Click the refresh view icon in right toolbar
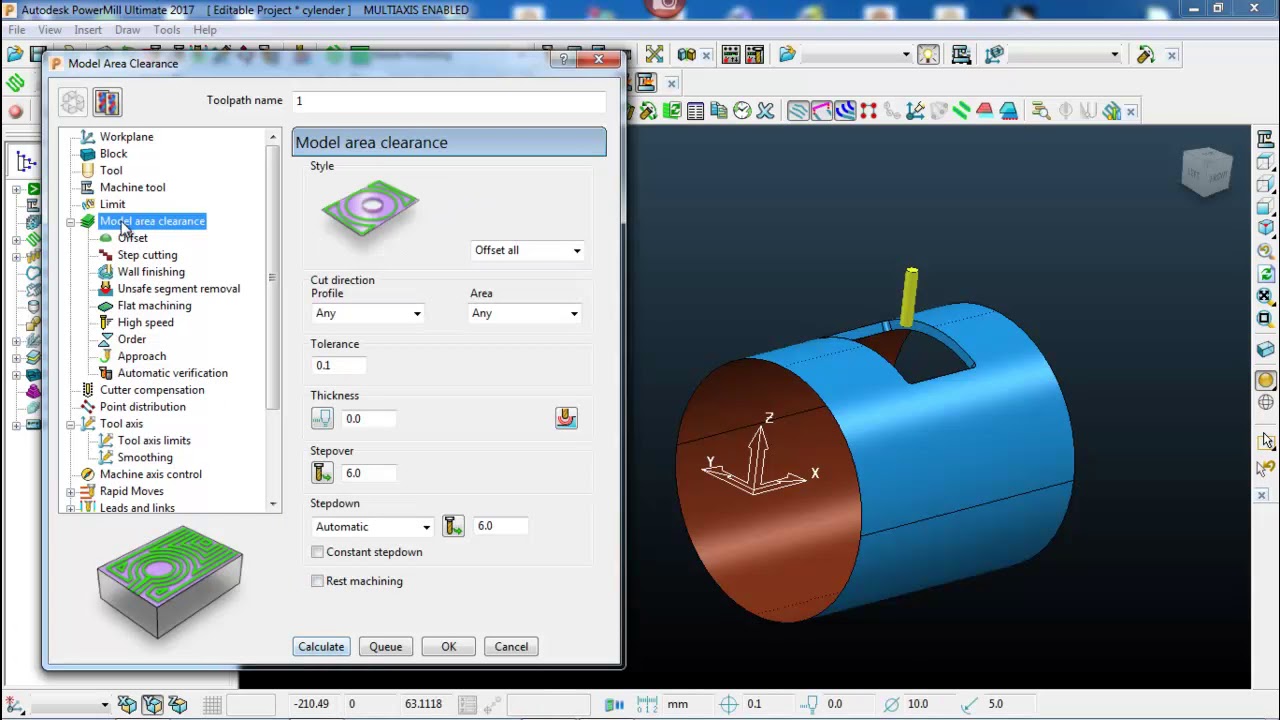Image resolution: width=1280 pixels, height=720 pixels. coord(1266,274)
